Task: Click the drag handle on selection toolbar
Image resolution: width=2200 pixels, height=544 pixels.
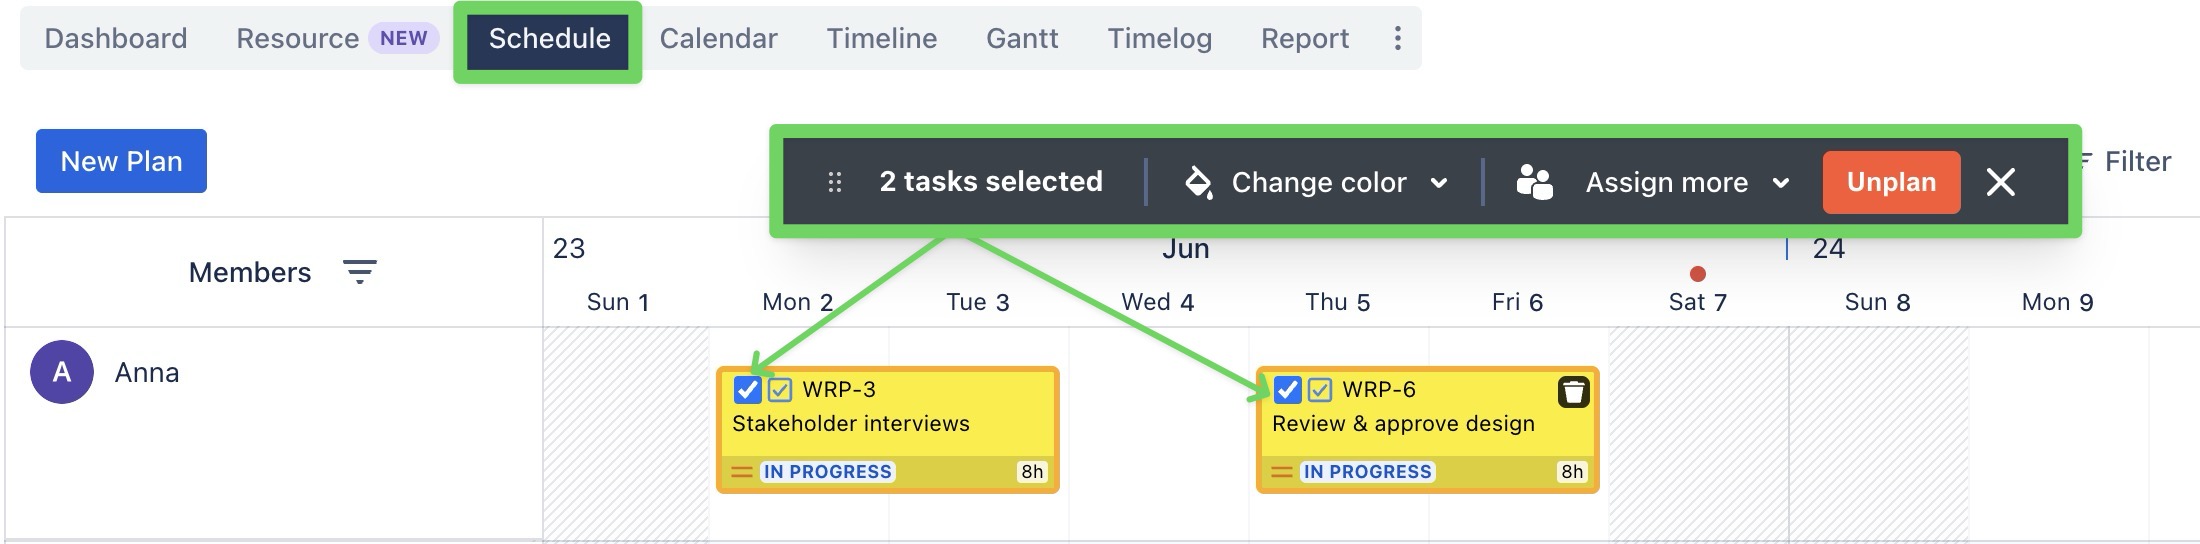Action: click(x=835, y=182)
